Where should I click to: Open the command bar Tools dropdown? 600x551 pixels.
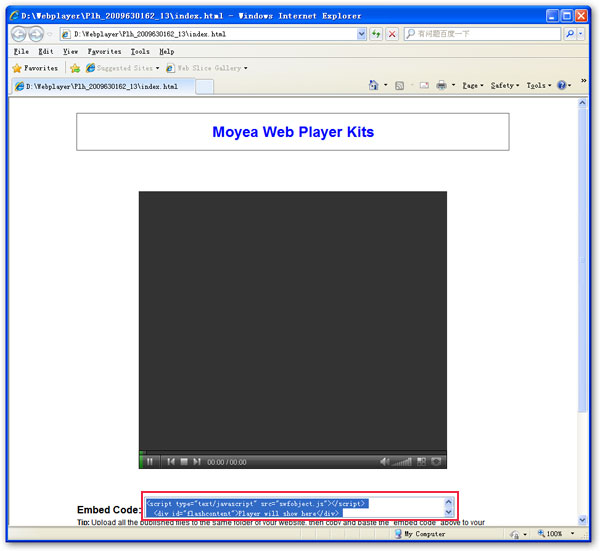(539, 85)
